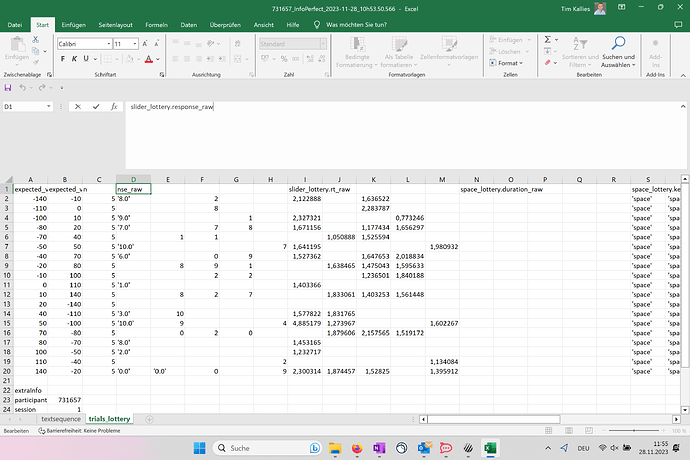Open the textsequence sheet tab

pos(61,419)
